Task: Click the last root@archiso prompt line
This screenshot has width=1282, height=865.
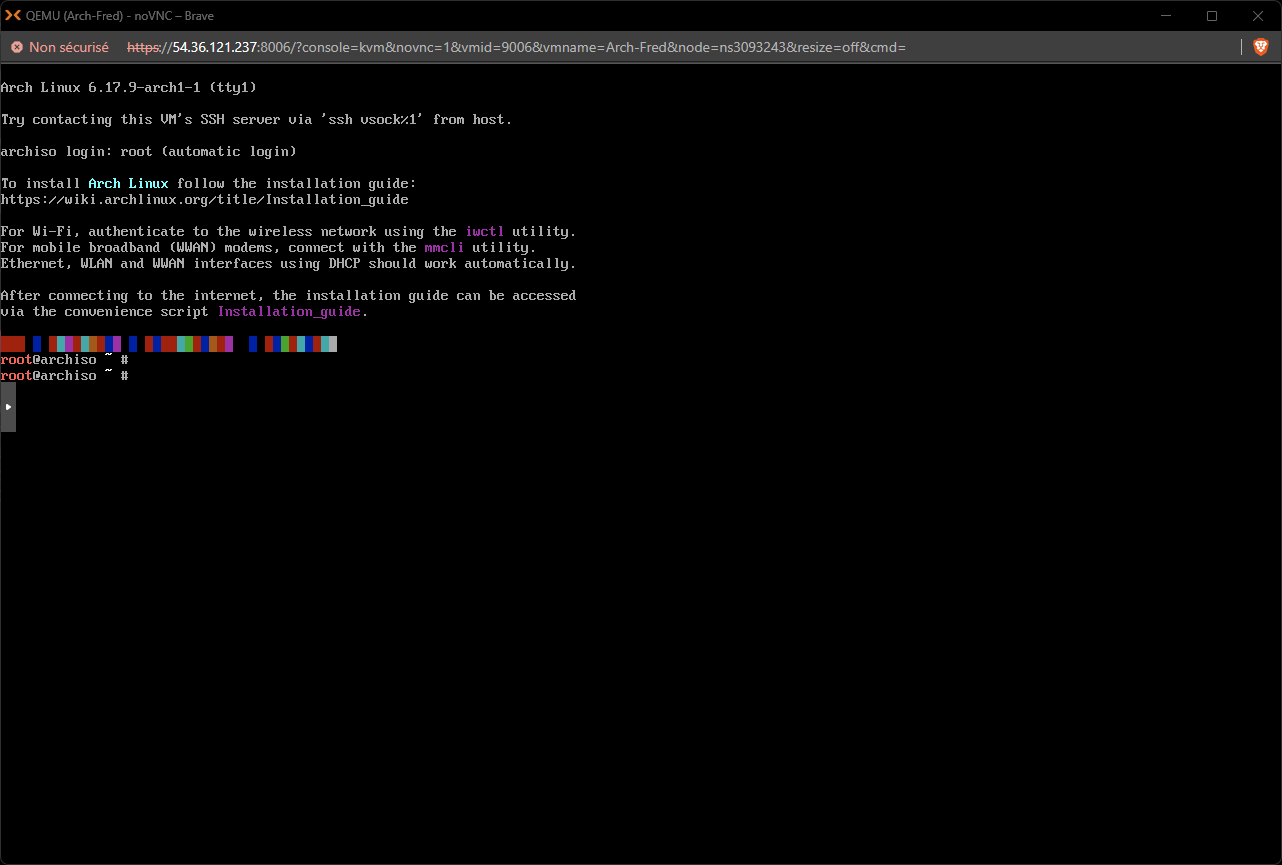Action: [x=64, y=376]
